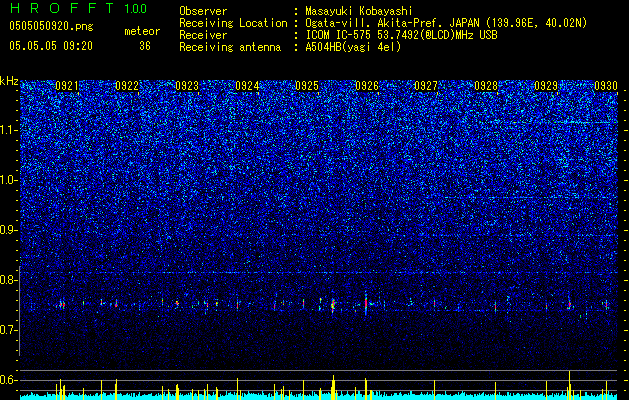The height and width of the screenshot is (400, 629).
Task: Click the 1.1 frequency axis label
Action: click(9, 130)
